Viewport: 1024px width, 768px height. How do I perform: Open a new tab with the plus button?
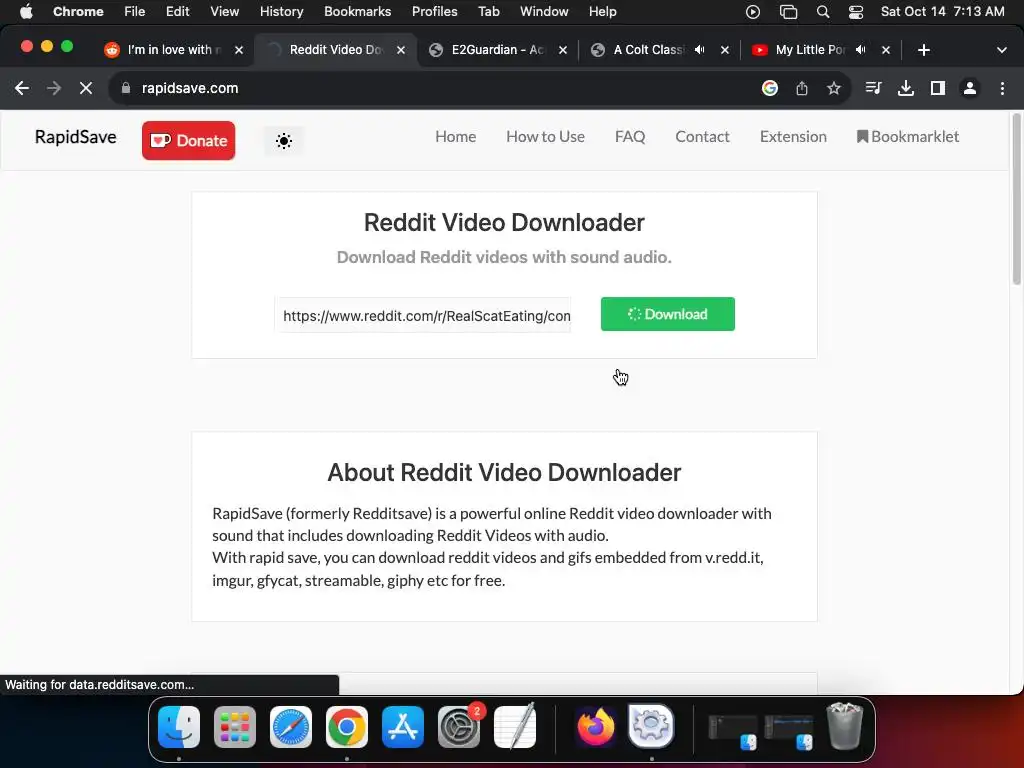[x=923, y=50]
